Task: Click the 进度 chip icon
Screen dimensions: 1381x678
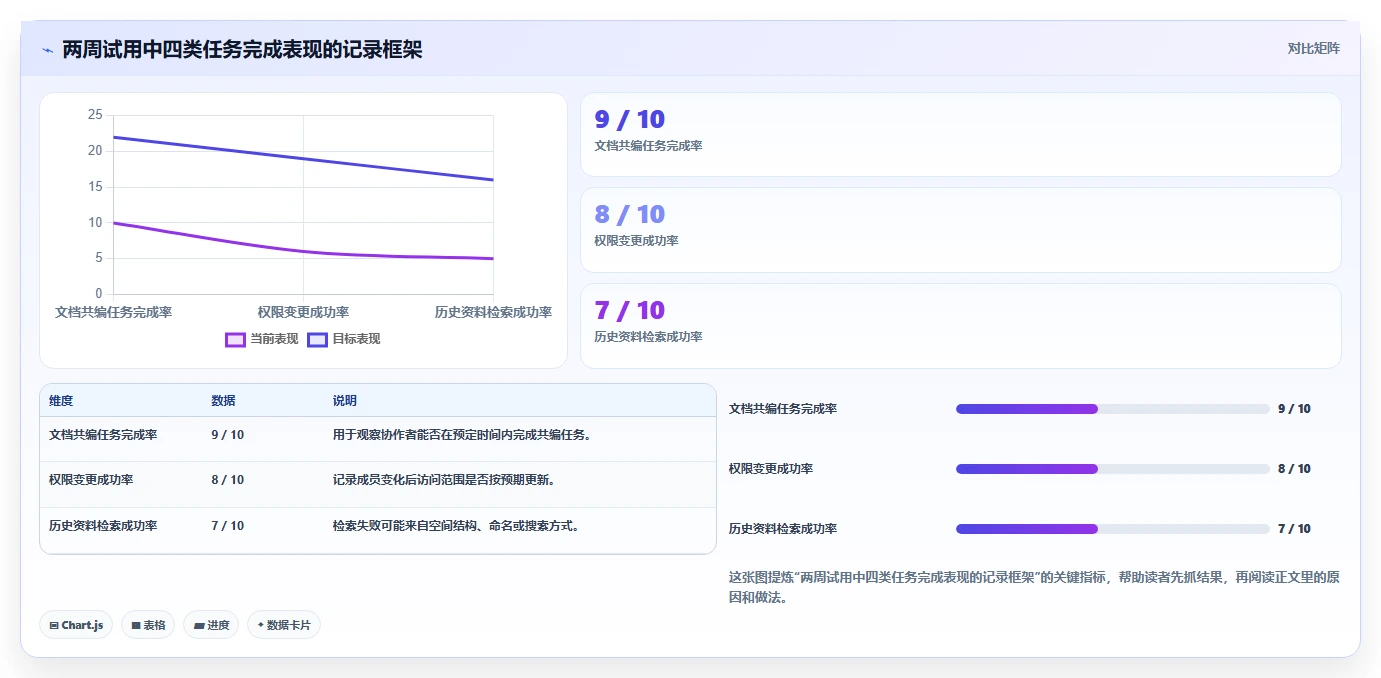Action: tap(199, 625)
